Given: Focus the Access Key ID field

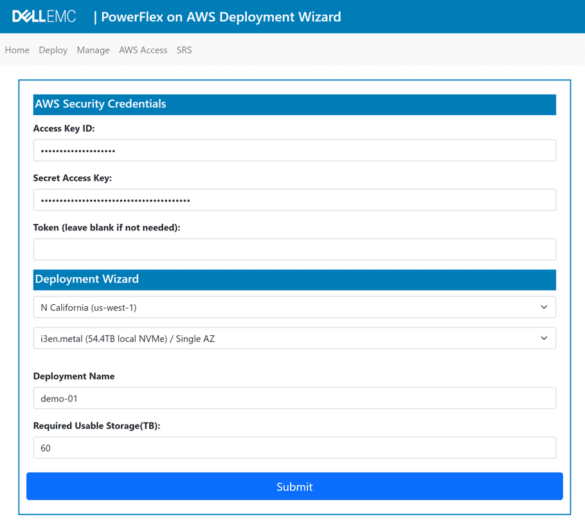Looking at the screenshot, I should (x=294, y=150).
